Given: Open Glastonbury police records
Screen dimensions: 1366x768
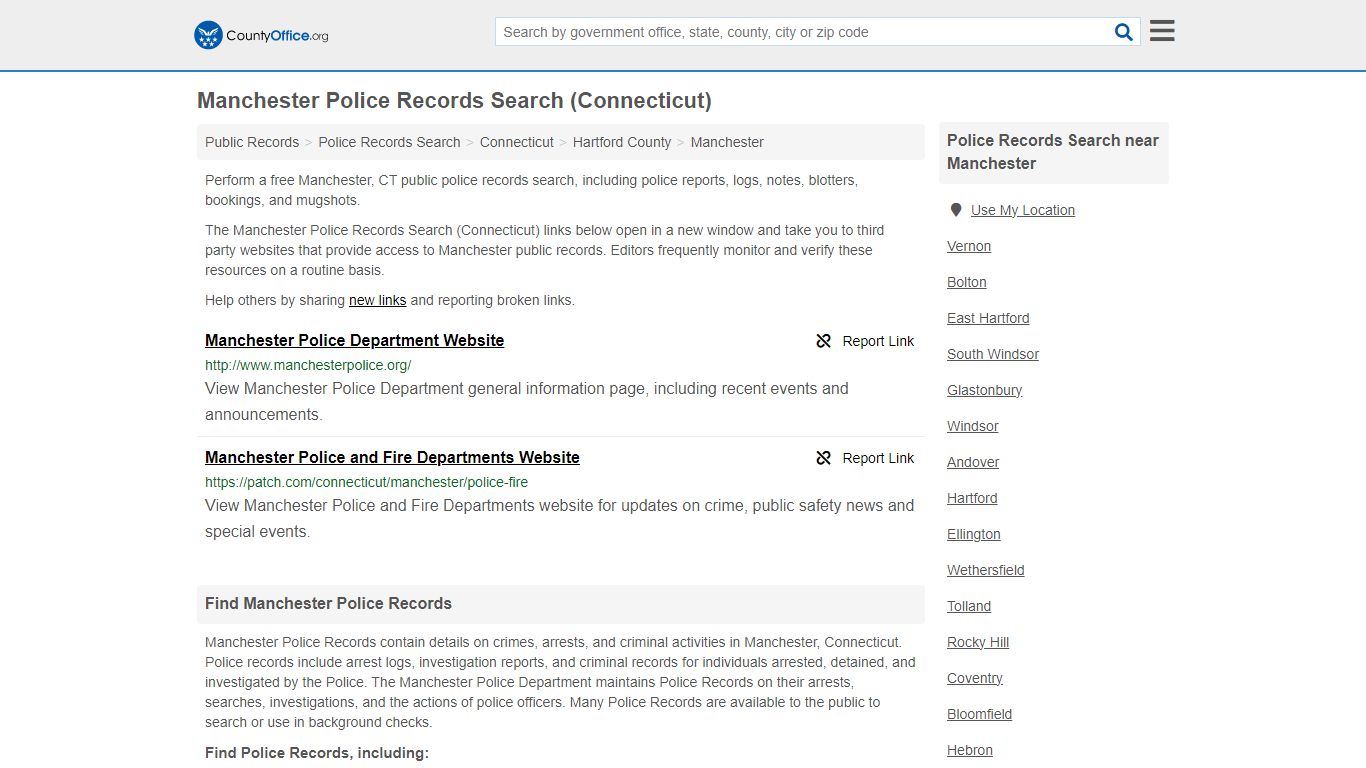Looking at the screenshot, I should 985,390.
